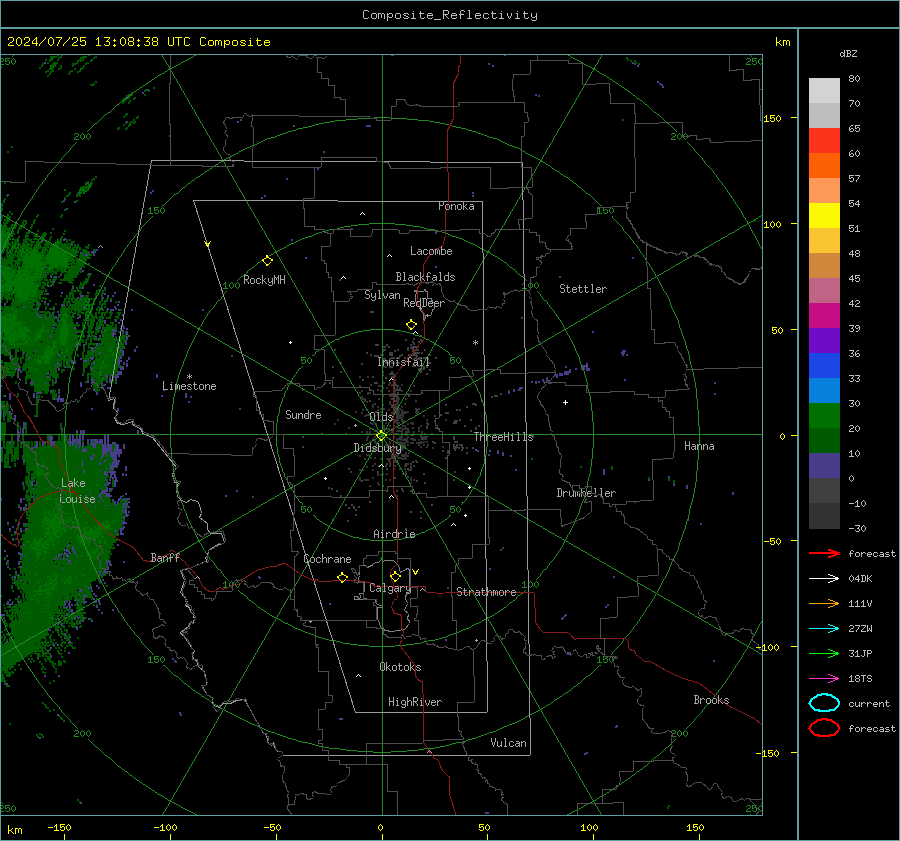
Task: Click the RedDeer map label
Action: pos(424,303)
